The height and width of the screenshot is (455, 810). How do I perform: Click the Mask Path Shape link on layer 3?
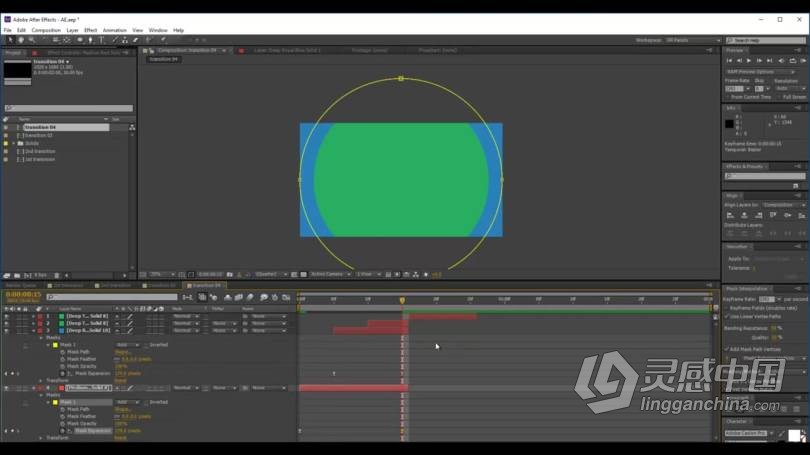[x=122, y=352]
